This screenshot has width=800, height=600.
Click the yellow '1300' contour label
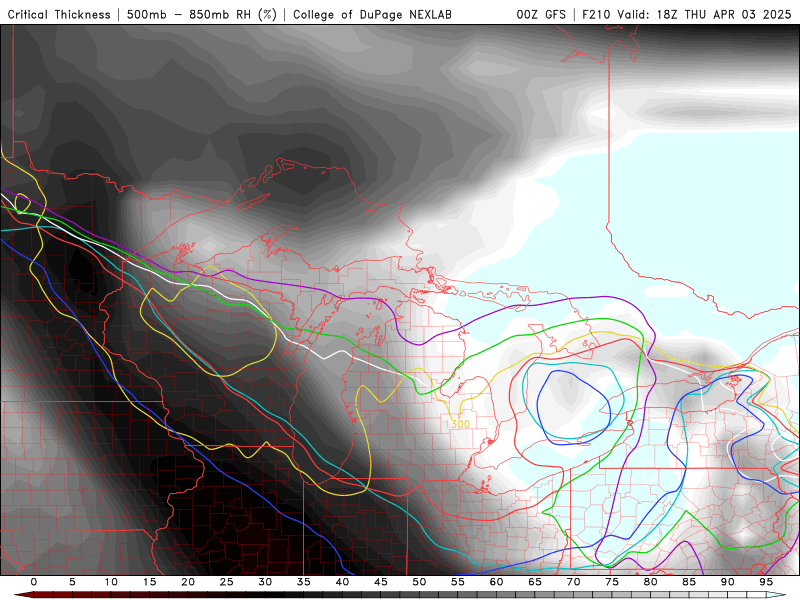(x=457, y=424)
